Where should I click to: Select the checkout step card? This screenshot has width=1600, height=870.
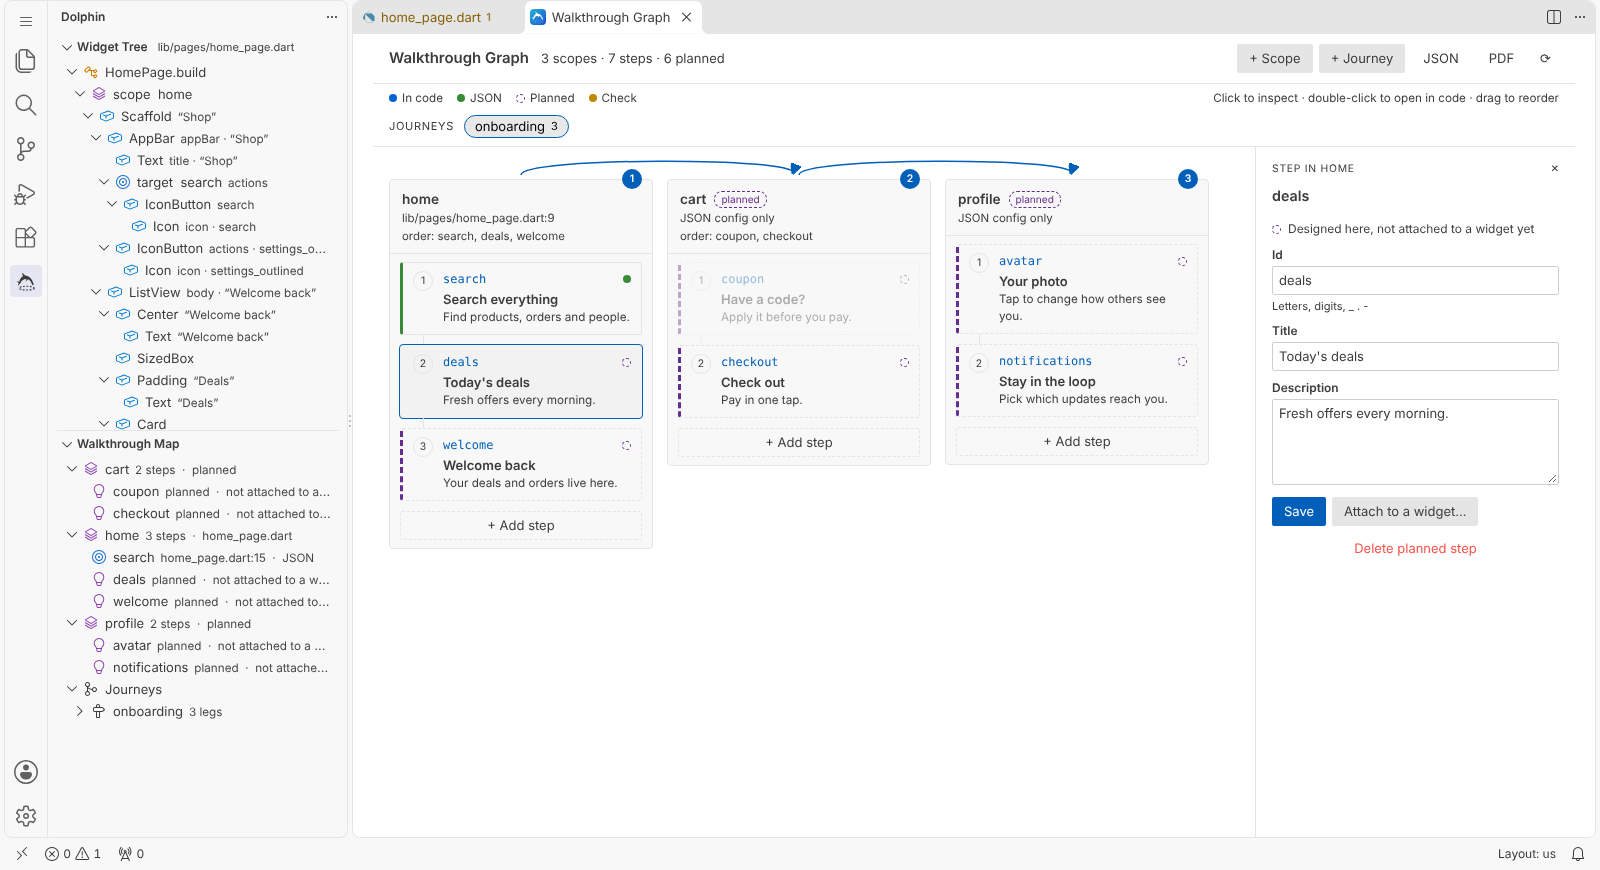[x=799, y=381]
